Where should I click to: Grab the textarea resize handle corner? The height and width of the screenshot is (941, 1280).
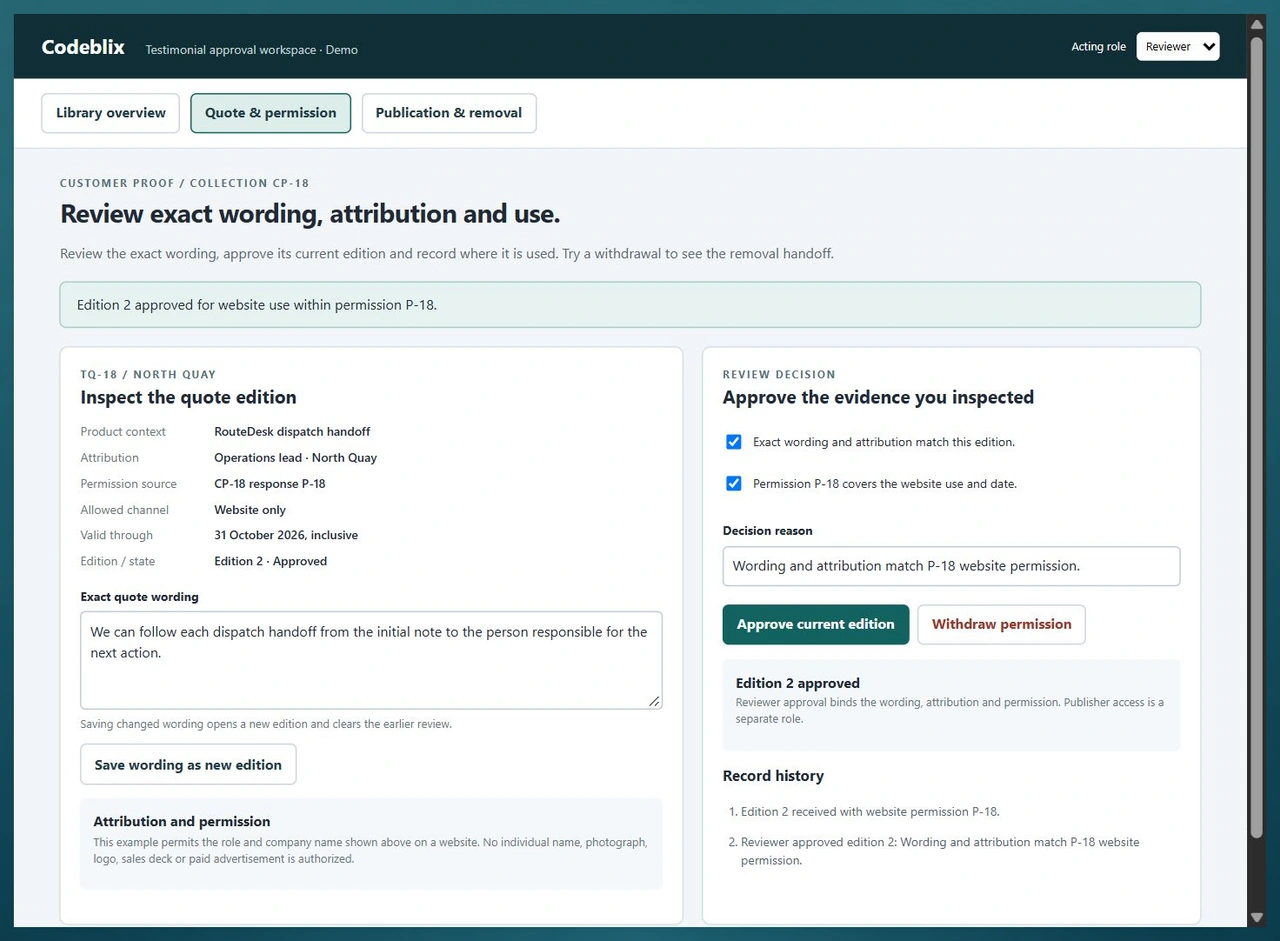(654, 701)
